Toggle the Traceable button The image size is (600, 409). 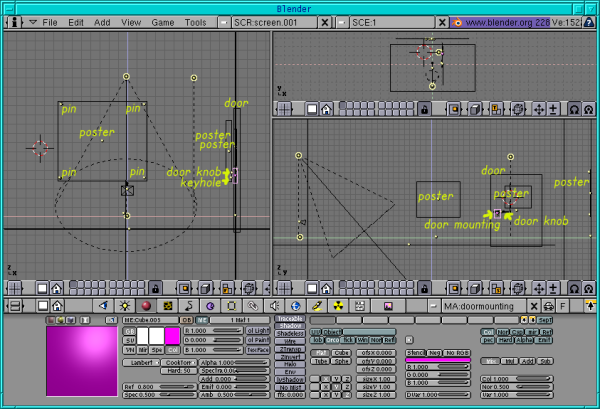tap(290, 318)
